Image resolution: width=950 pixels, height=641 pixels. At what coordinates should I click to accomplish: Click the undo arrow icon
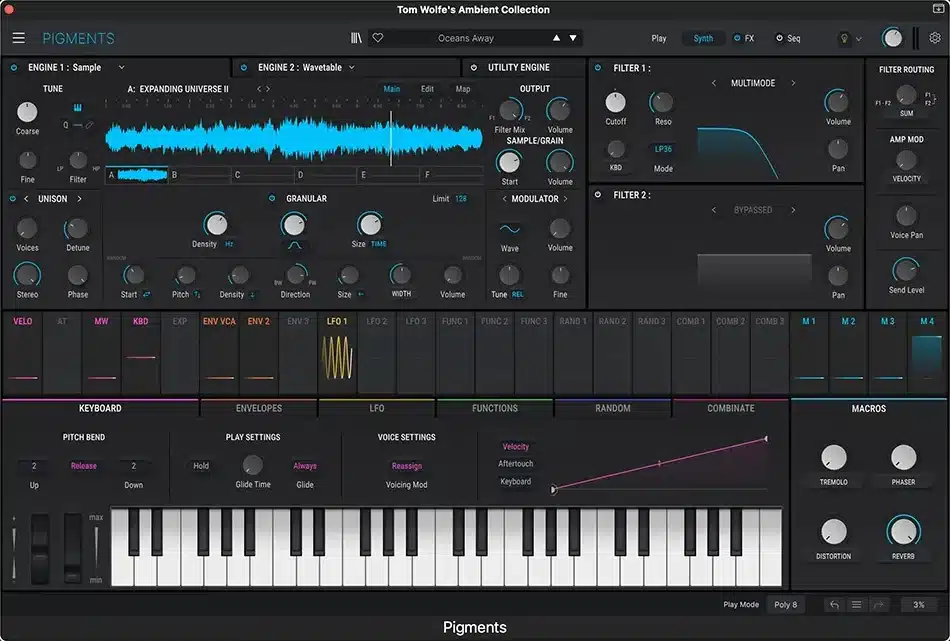[834, 605]
